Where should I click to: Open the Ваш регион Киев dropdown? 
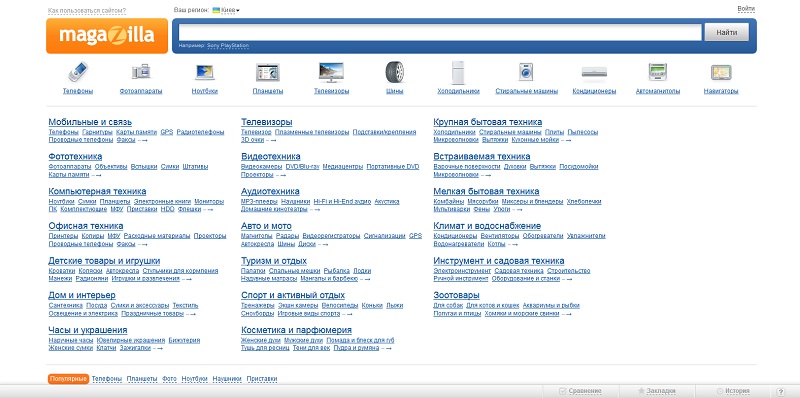pyautogui.click(x=226, y=10)
